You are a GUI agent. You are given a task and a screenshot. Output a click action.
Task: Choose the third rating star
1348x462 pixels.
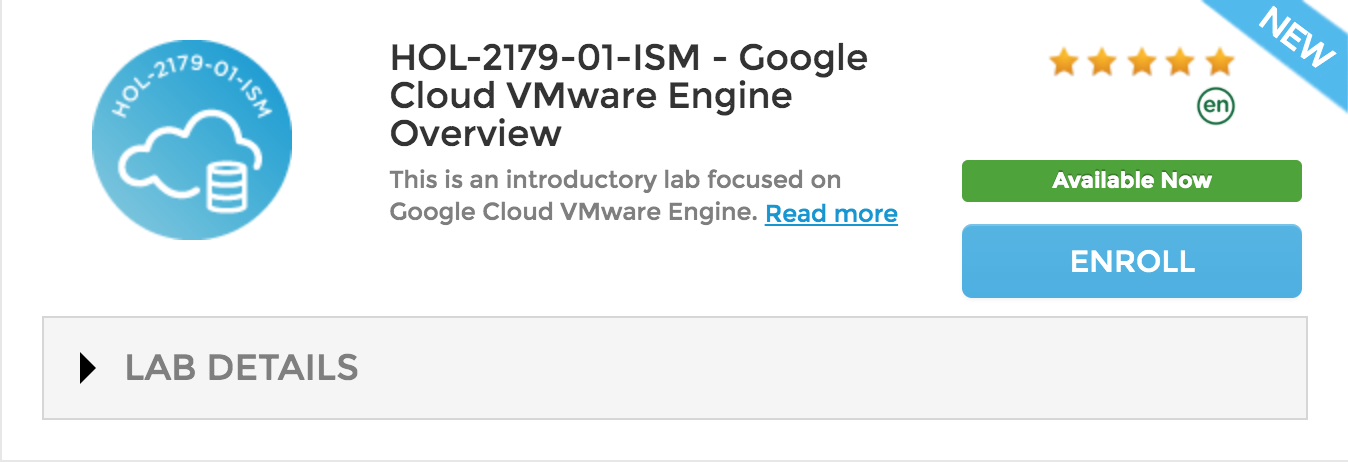point(1141,63)
